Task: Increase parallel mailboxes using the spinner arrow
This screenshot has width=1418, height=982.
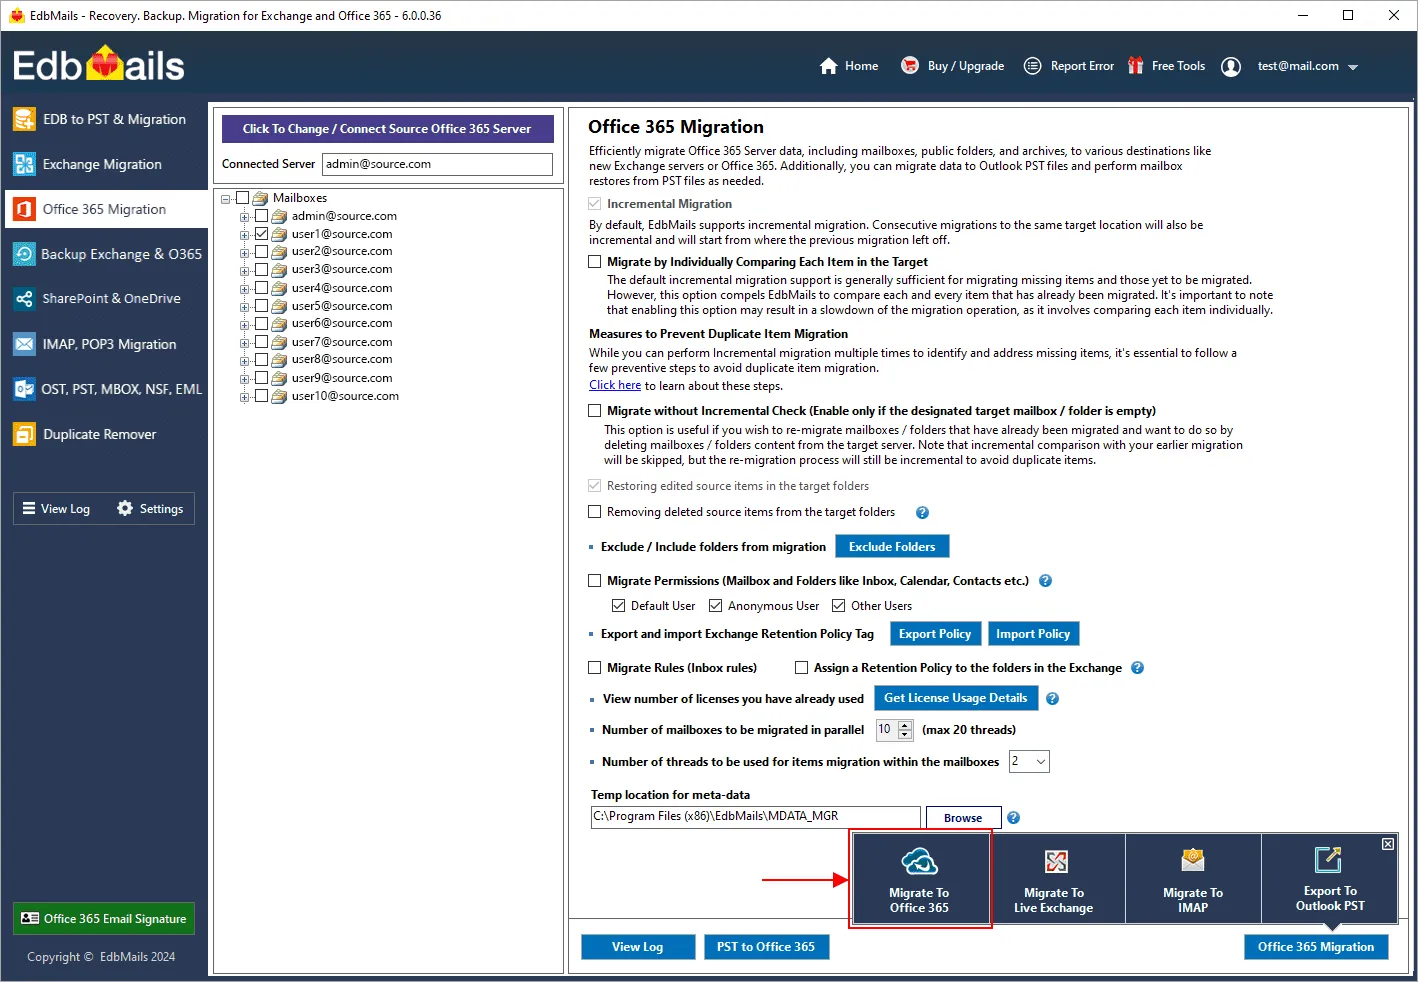Action: 906,725
